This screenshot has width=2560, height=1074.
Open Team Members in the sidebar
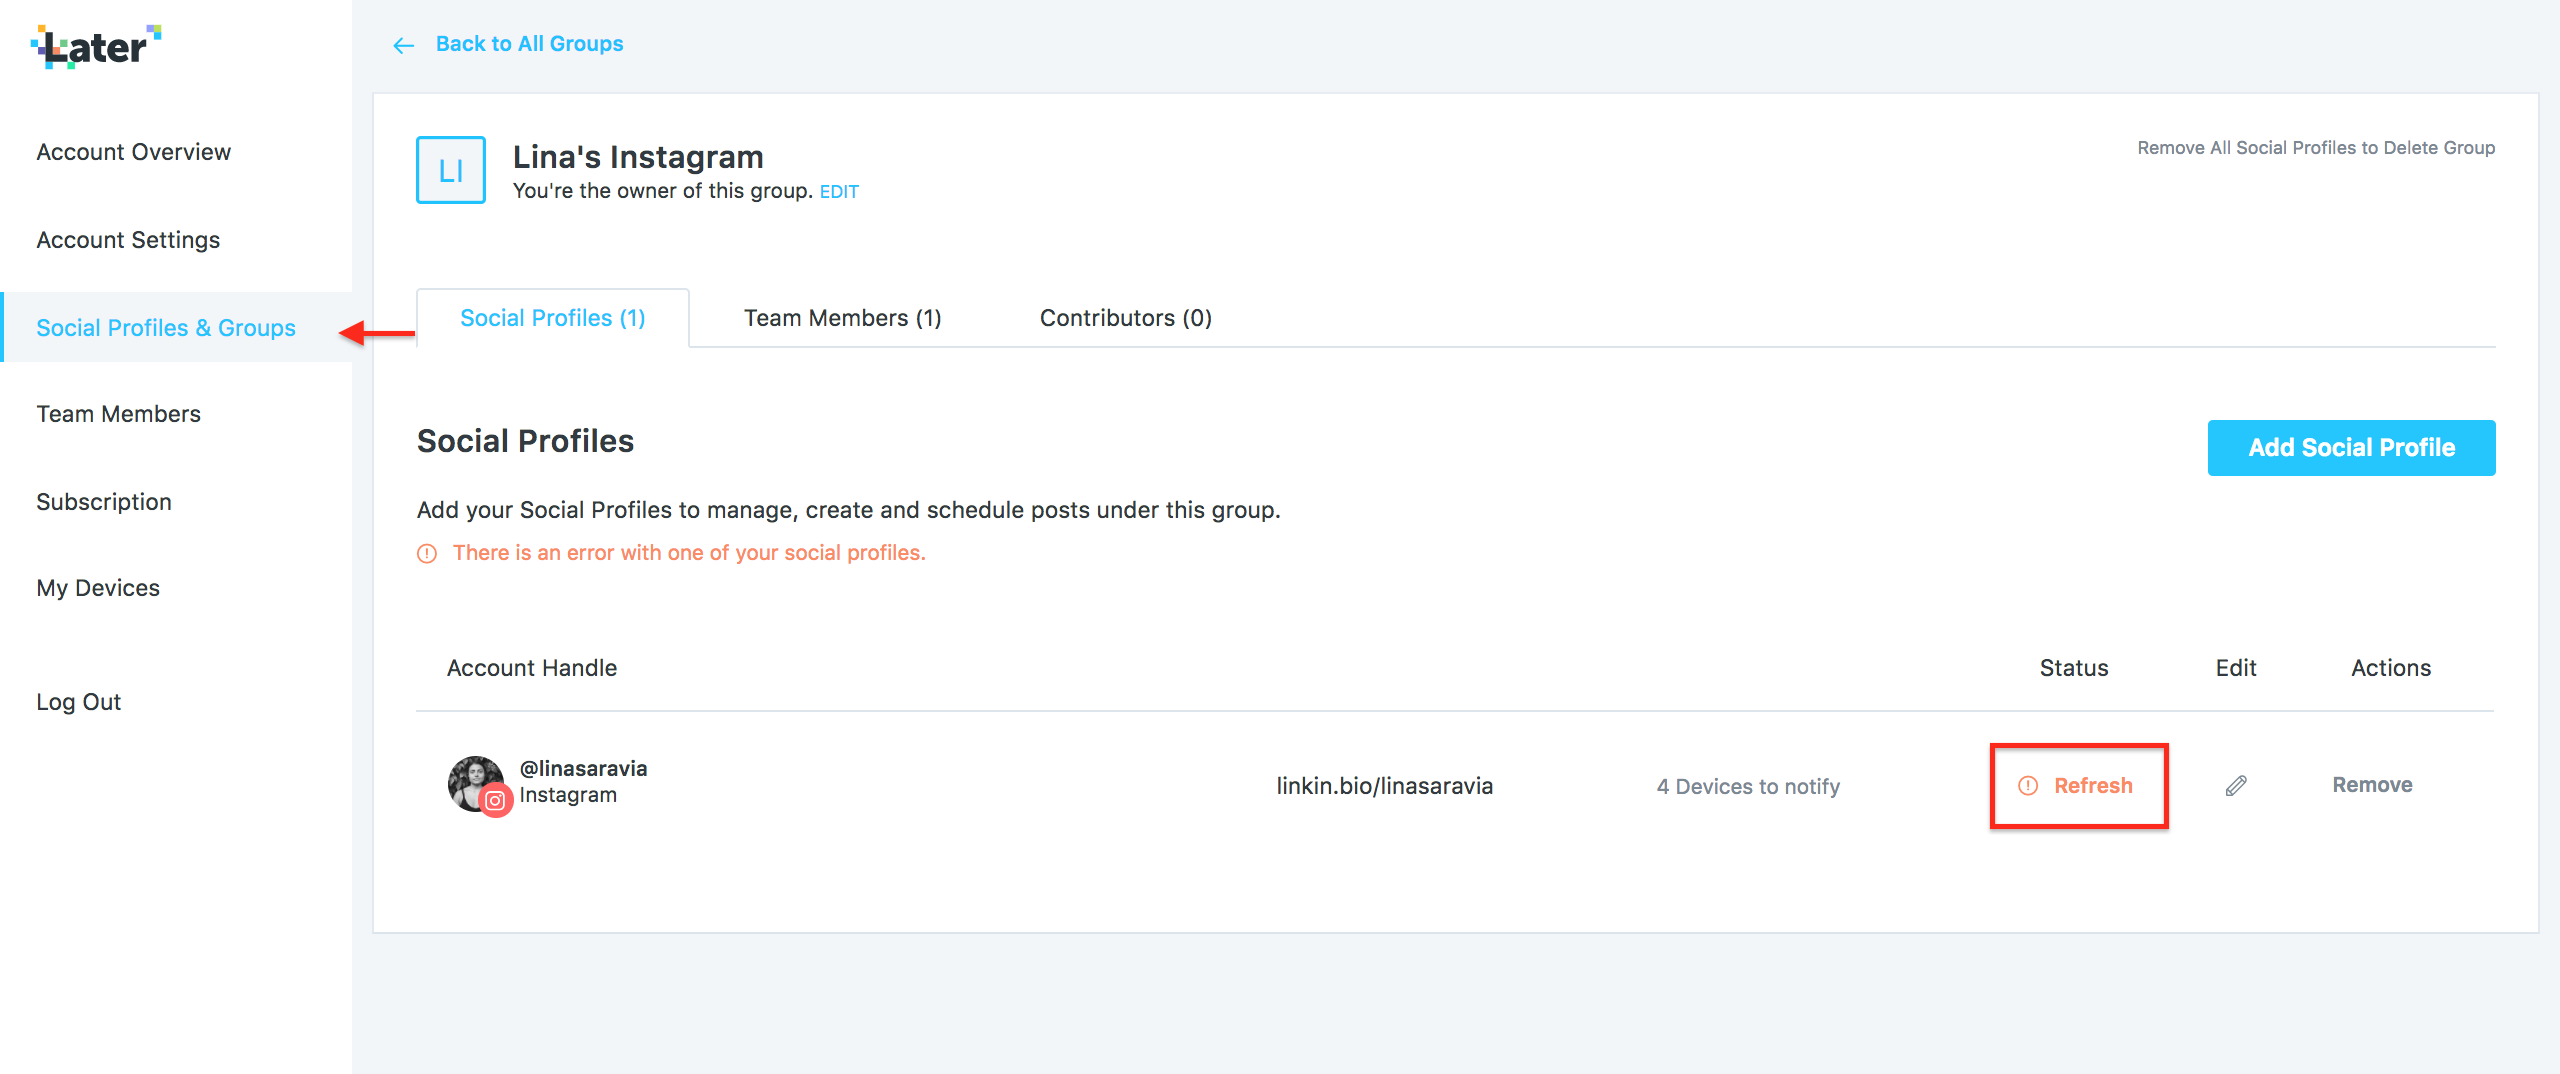118,414
